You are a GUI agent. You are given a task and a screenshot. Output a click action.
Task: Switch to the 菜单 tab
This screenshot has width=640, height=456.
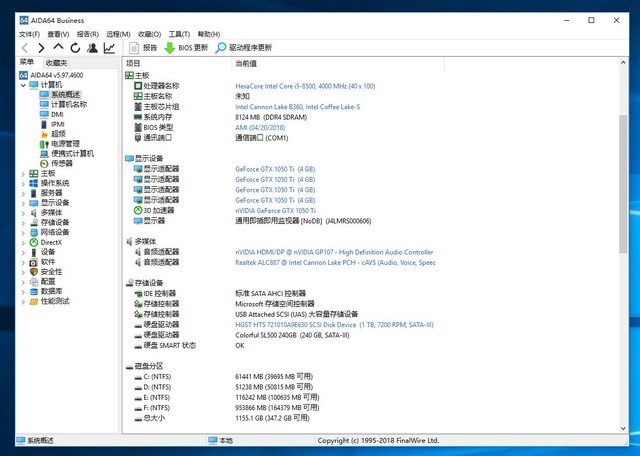(27, 62)
